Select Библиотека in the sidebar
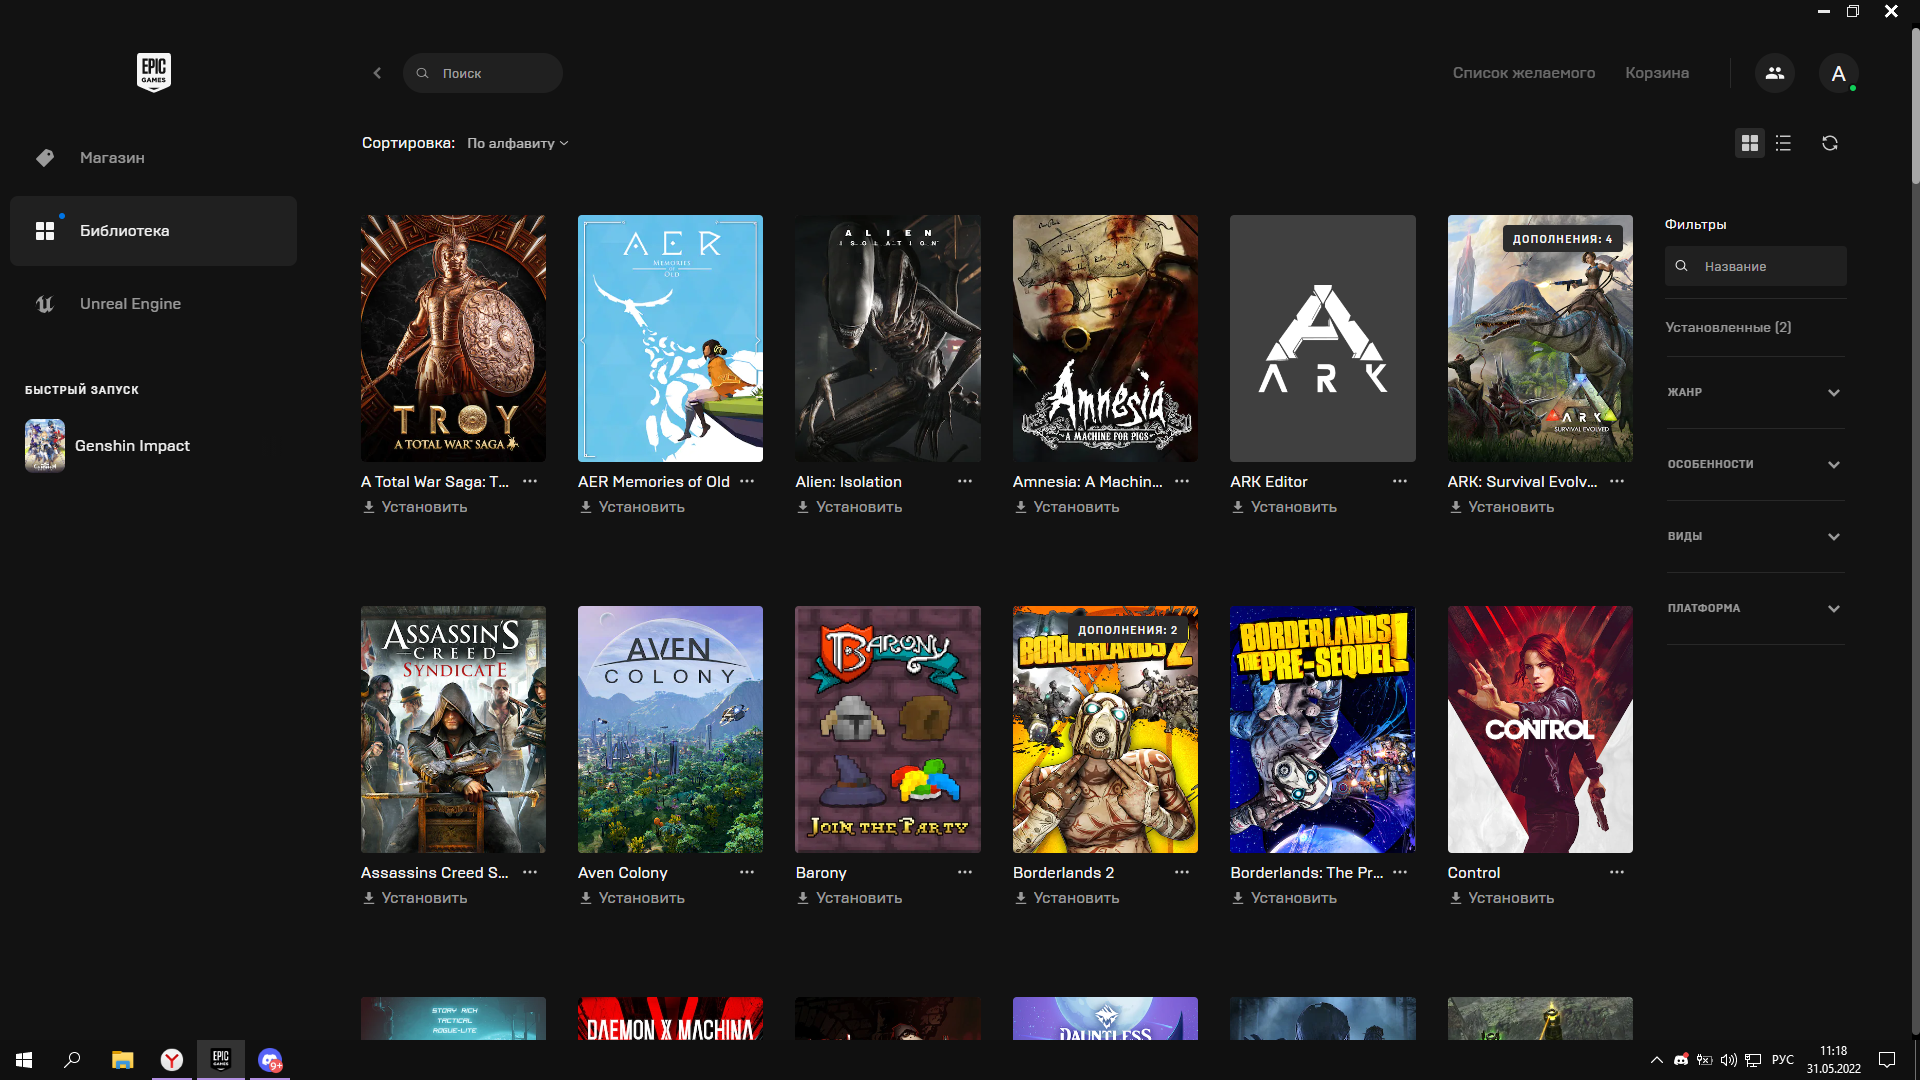 coord(153,231)
